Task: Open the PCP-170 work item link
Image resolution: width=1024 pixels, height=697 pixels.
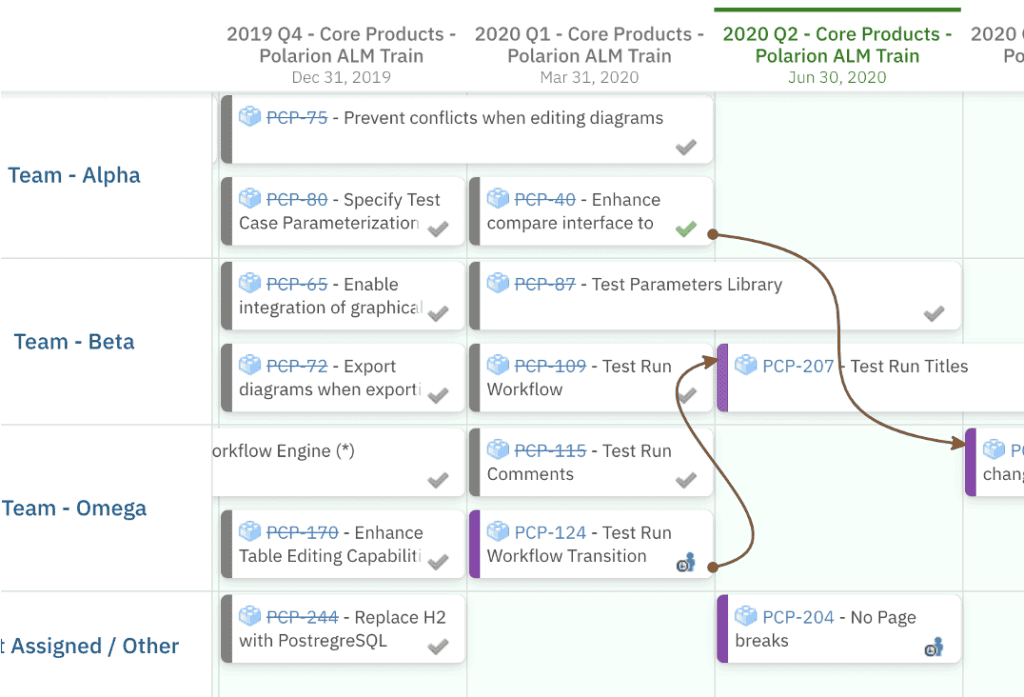Action: pos(302,532)
